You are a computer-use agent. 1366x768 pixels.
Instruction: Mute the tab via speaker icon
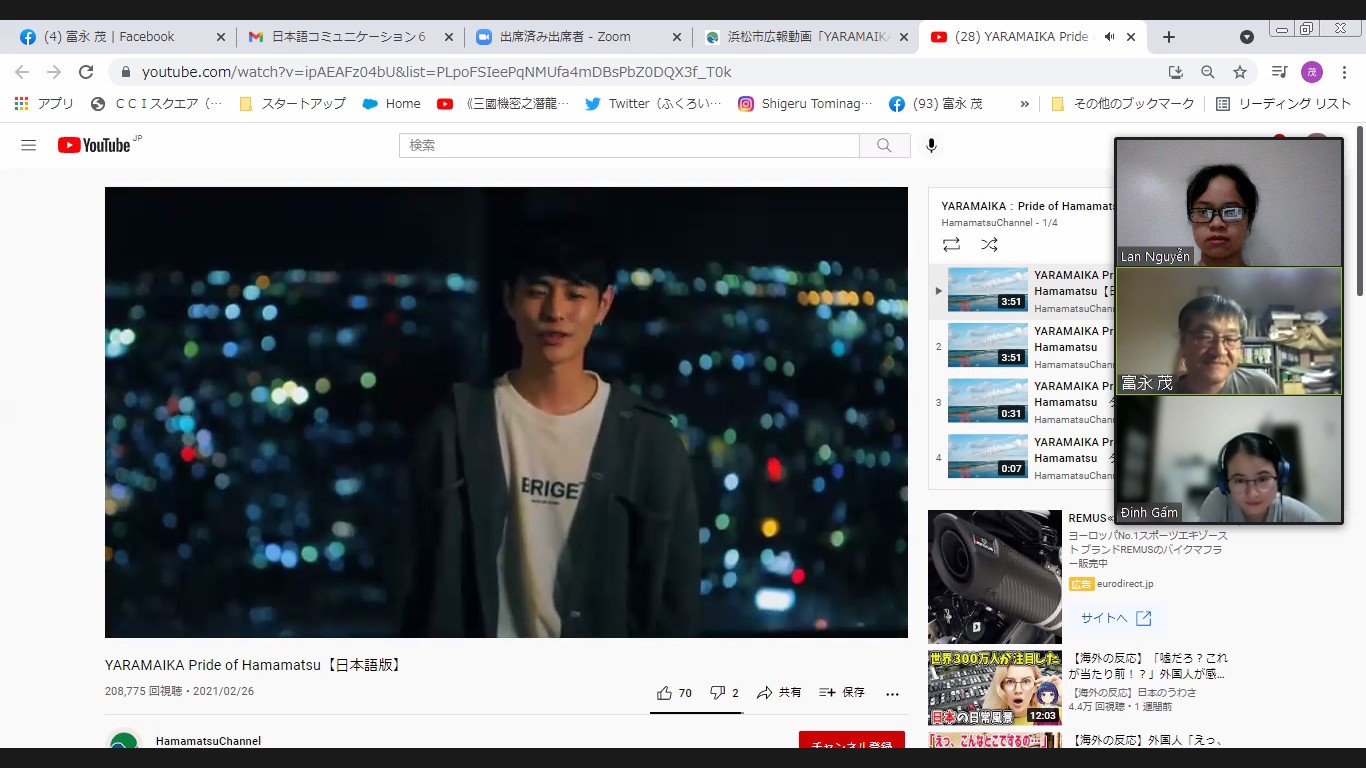(x=1109, y=37)
